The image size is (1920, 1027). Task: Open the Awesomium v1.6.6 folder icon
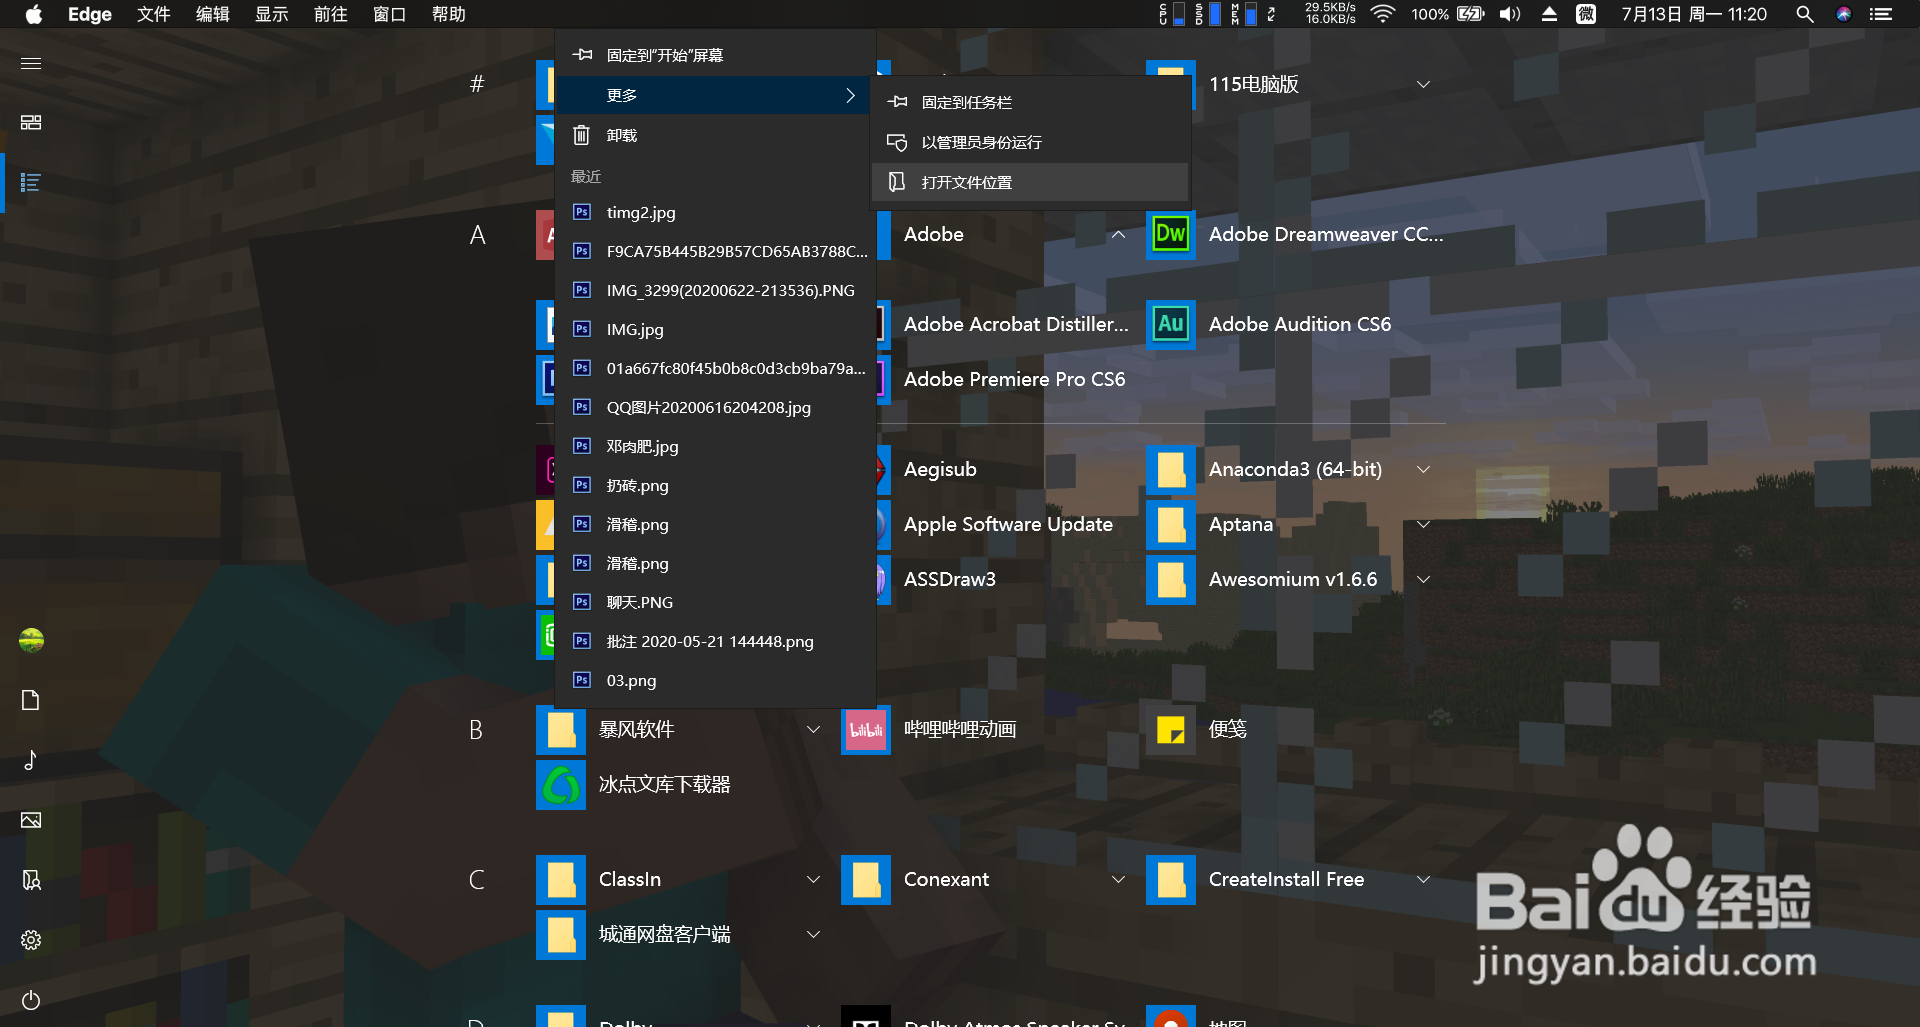click(x=1171, y=580)
